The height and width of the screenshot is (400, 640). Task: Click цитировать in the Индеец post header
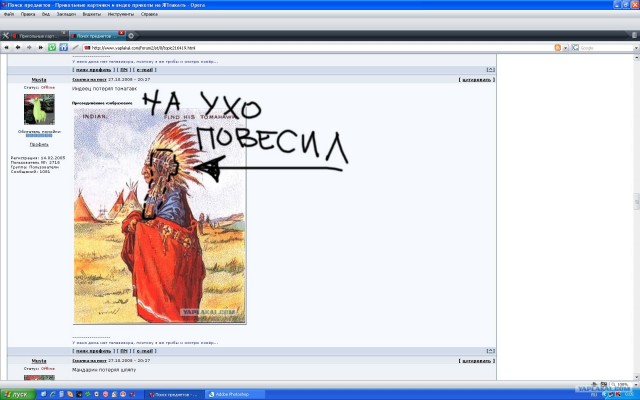[x=476, y=80]
